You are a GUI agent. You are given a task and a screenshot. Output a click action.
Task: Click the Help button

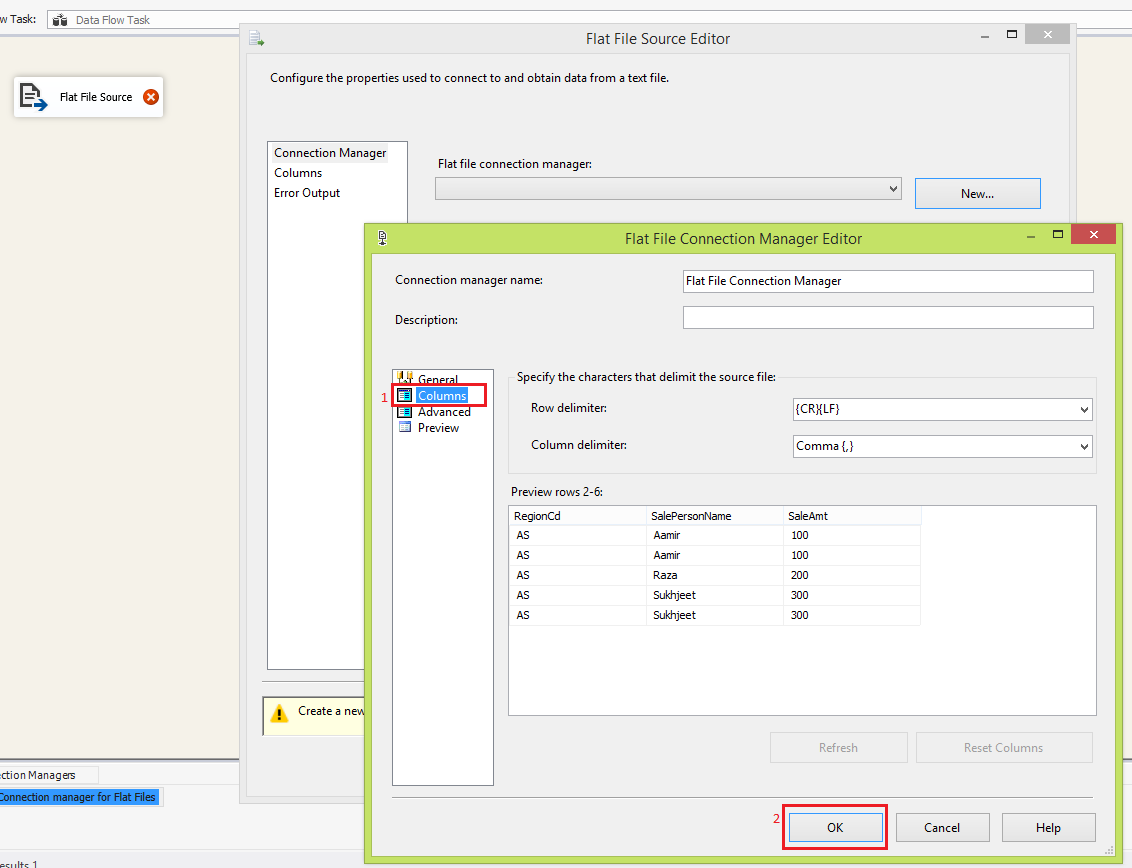[x=1048, y=827]
